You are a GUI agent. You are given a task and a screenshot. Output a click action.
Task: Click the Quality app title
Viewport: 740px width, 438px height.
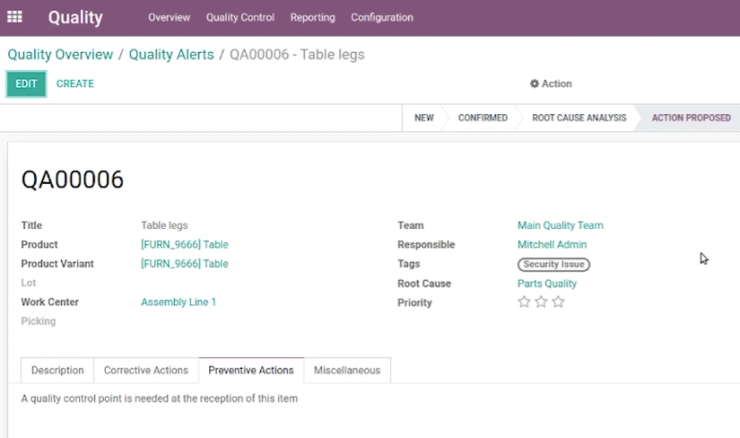click(76, 17)
